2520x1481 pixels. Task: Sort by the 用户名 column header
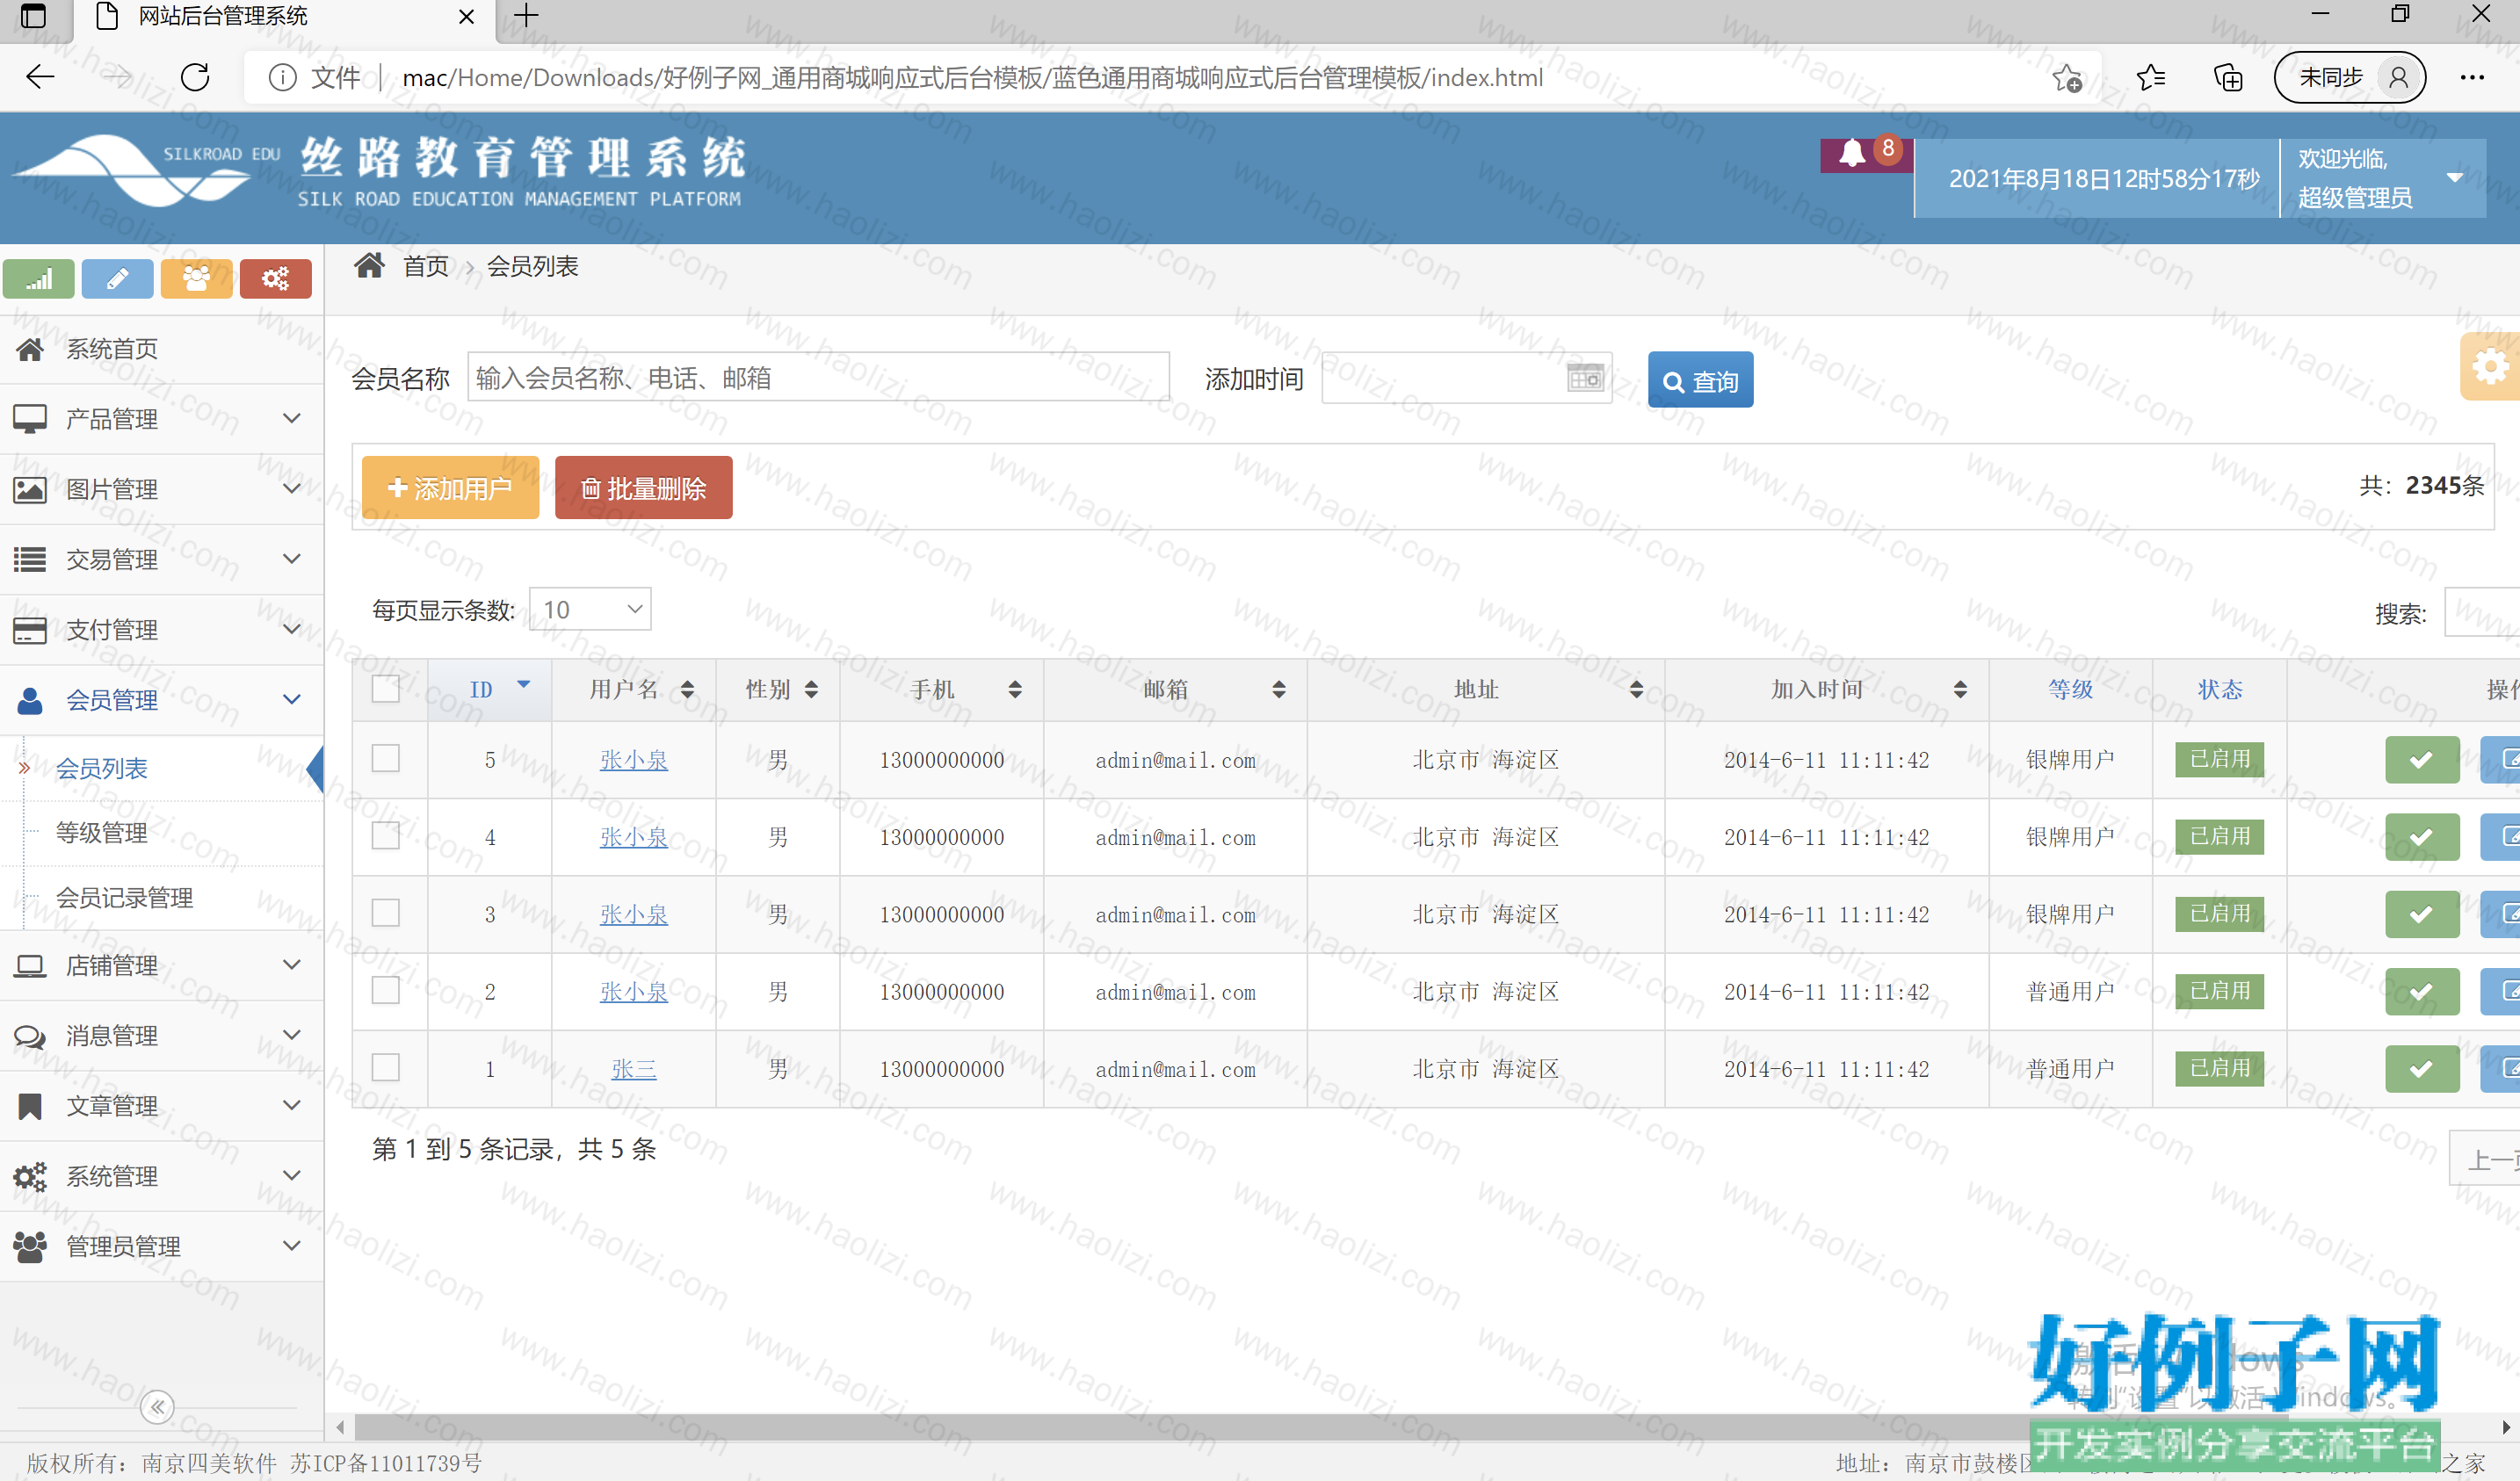click(x=633, y=689)
